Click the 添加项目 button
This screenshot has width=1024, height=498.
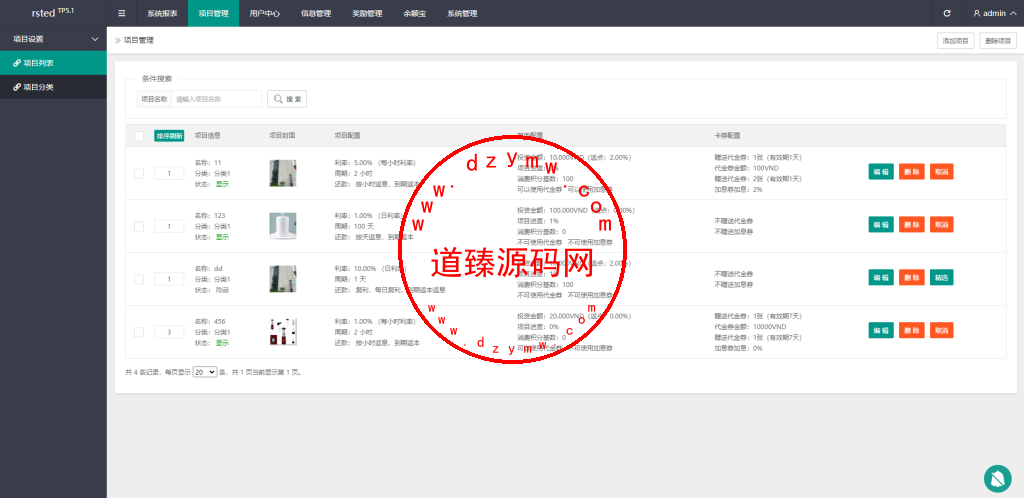[955, 40]
